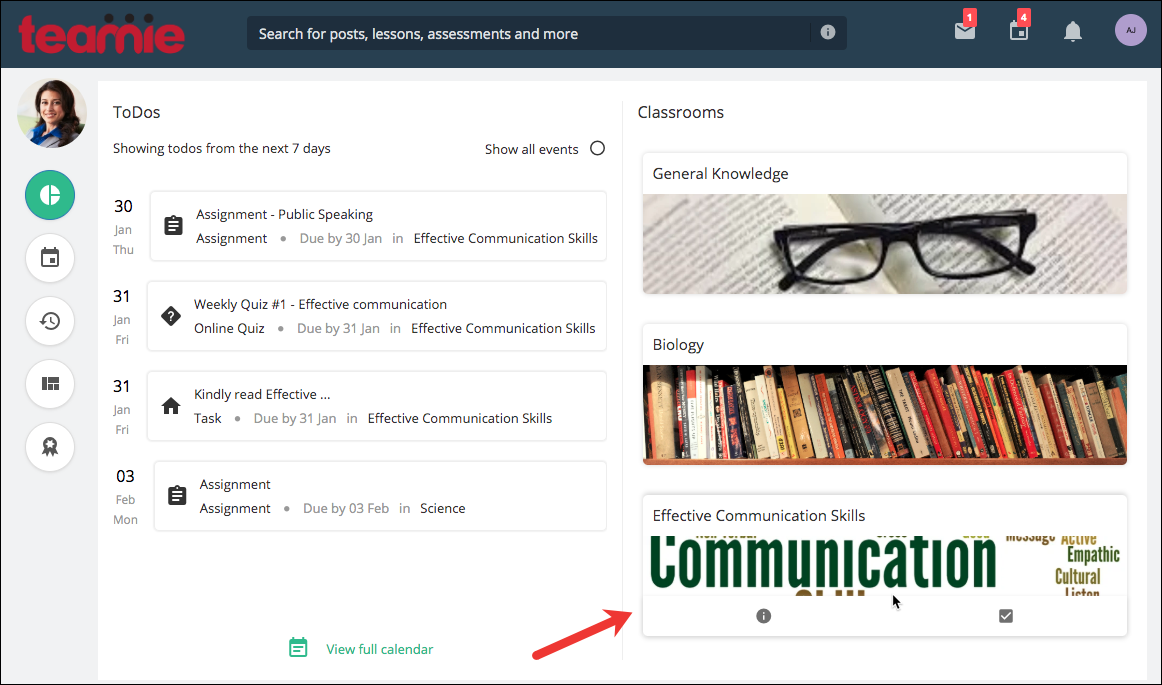Viewport: 1162px width, 685px height.
Task: Toggle the Show all events radio button
Action: pyautogui.click(x=597, y=148)
